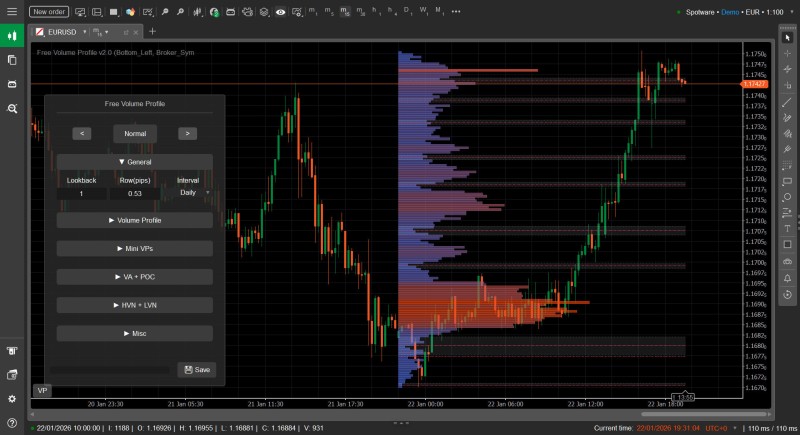Open the more options ellipsis in toolbar
This screenshot has width=800, height=435.
[x=456, y=11]
